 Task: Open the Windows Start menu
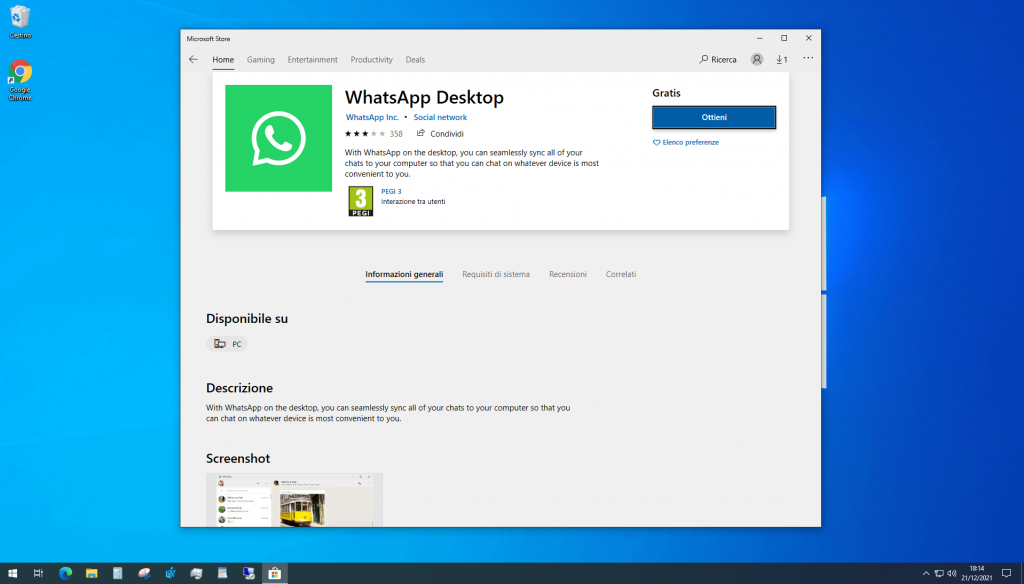13,573
